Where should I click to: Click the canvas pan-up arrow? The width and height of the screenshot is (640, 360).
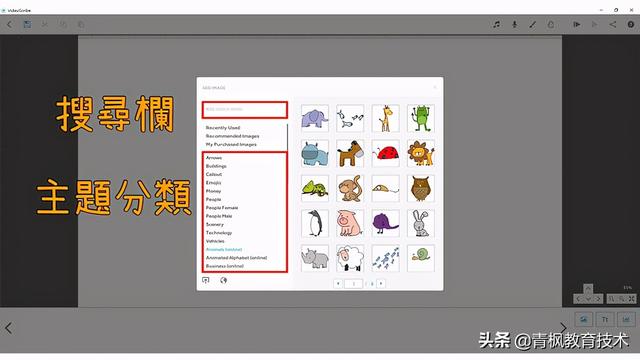[588, 289]
